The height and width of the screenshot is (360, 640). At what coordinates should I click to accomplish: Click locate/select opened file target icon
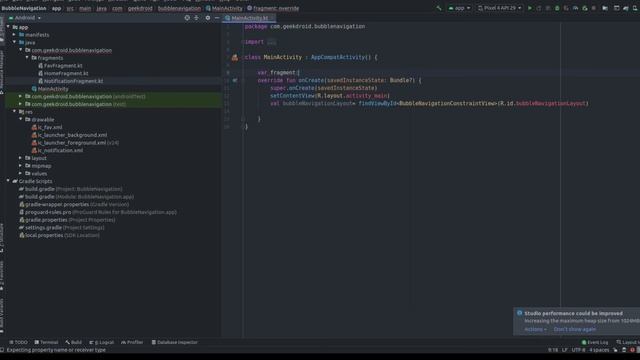tap(187, 18)
